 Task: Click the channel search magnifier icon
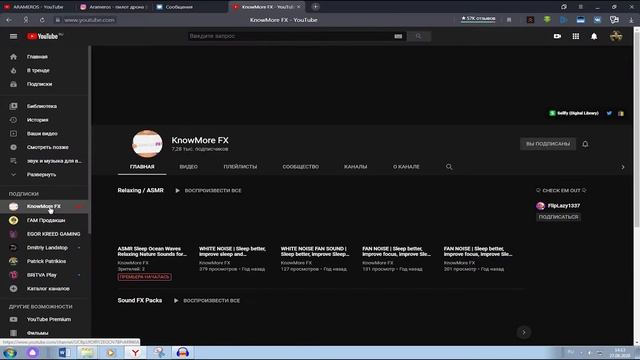[449, 167]
